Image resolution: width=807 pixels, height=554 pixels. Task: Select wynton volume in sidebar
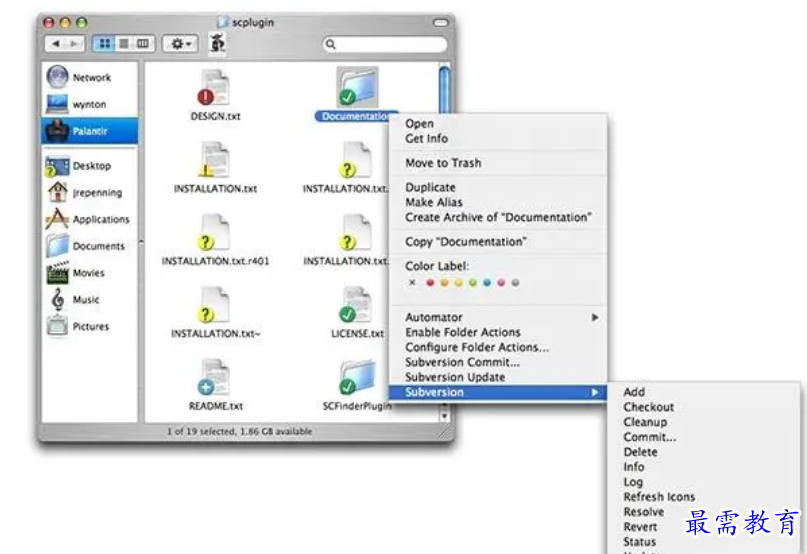pos(89,104)
